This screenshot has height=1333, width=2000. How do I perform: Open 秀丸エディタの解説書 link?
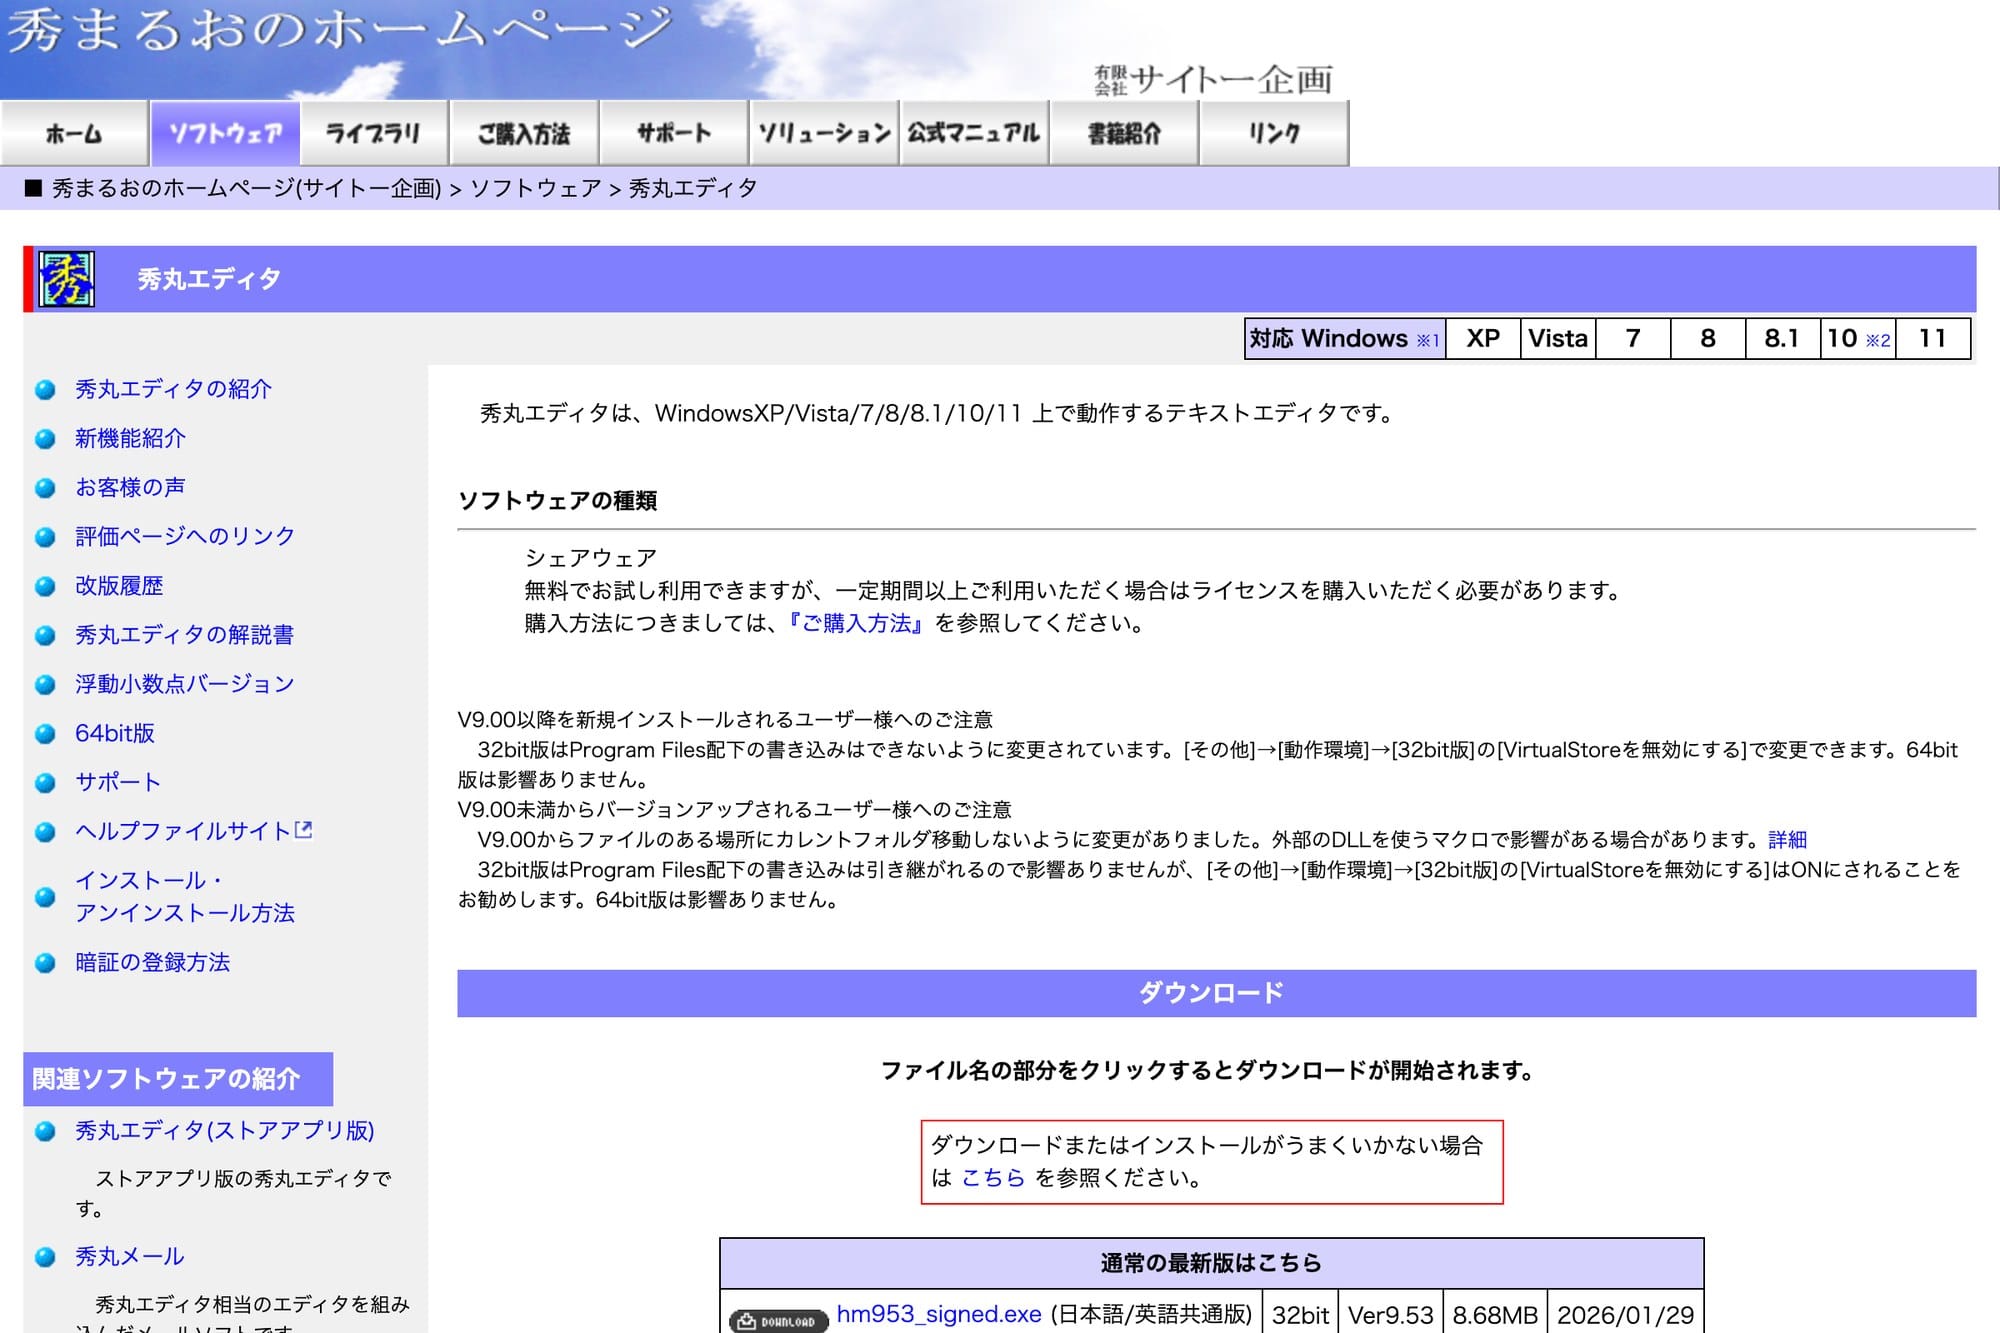pyautogui.click(x=184, y=634)
